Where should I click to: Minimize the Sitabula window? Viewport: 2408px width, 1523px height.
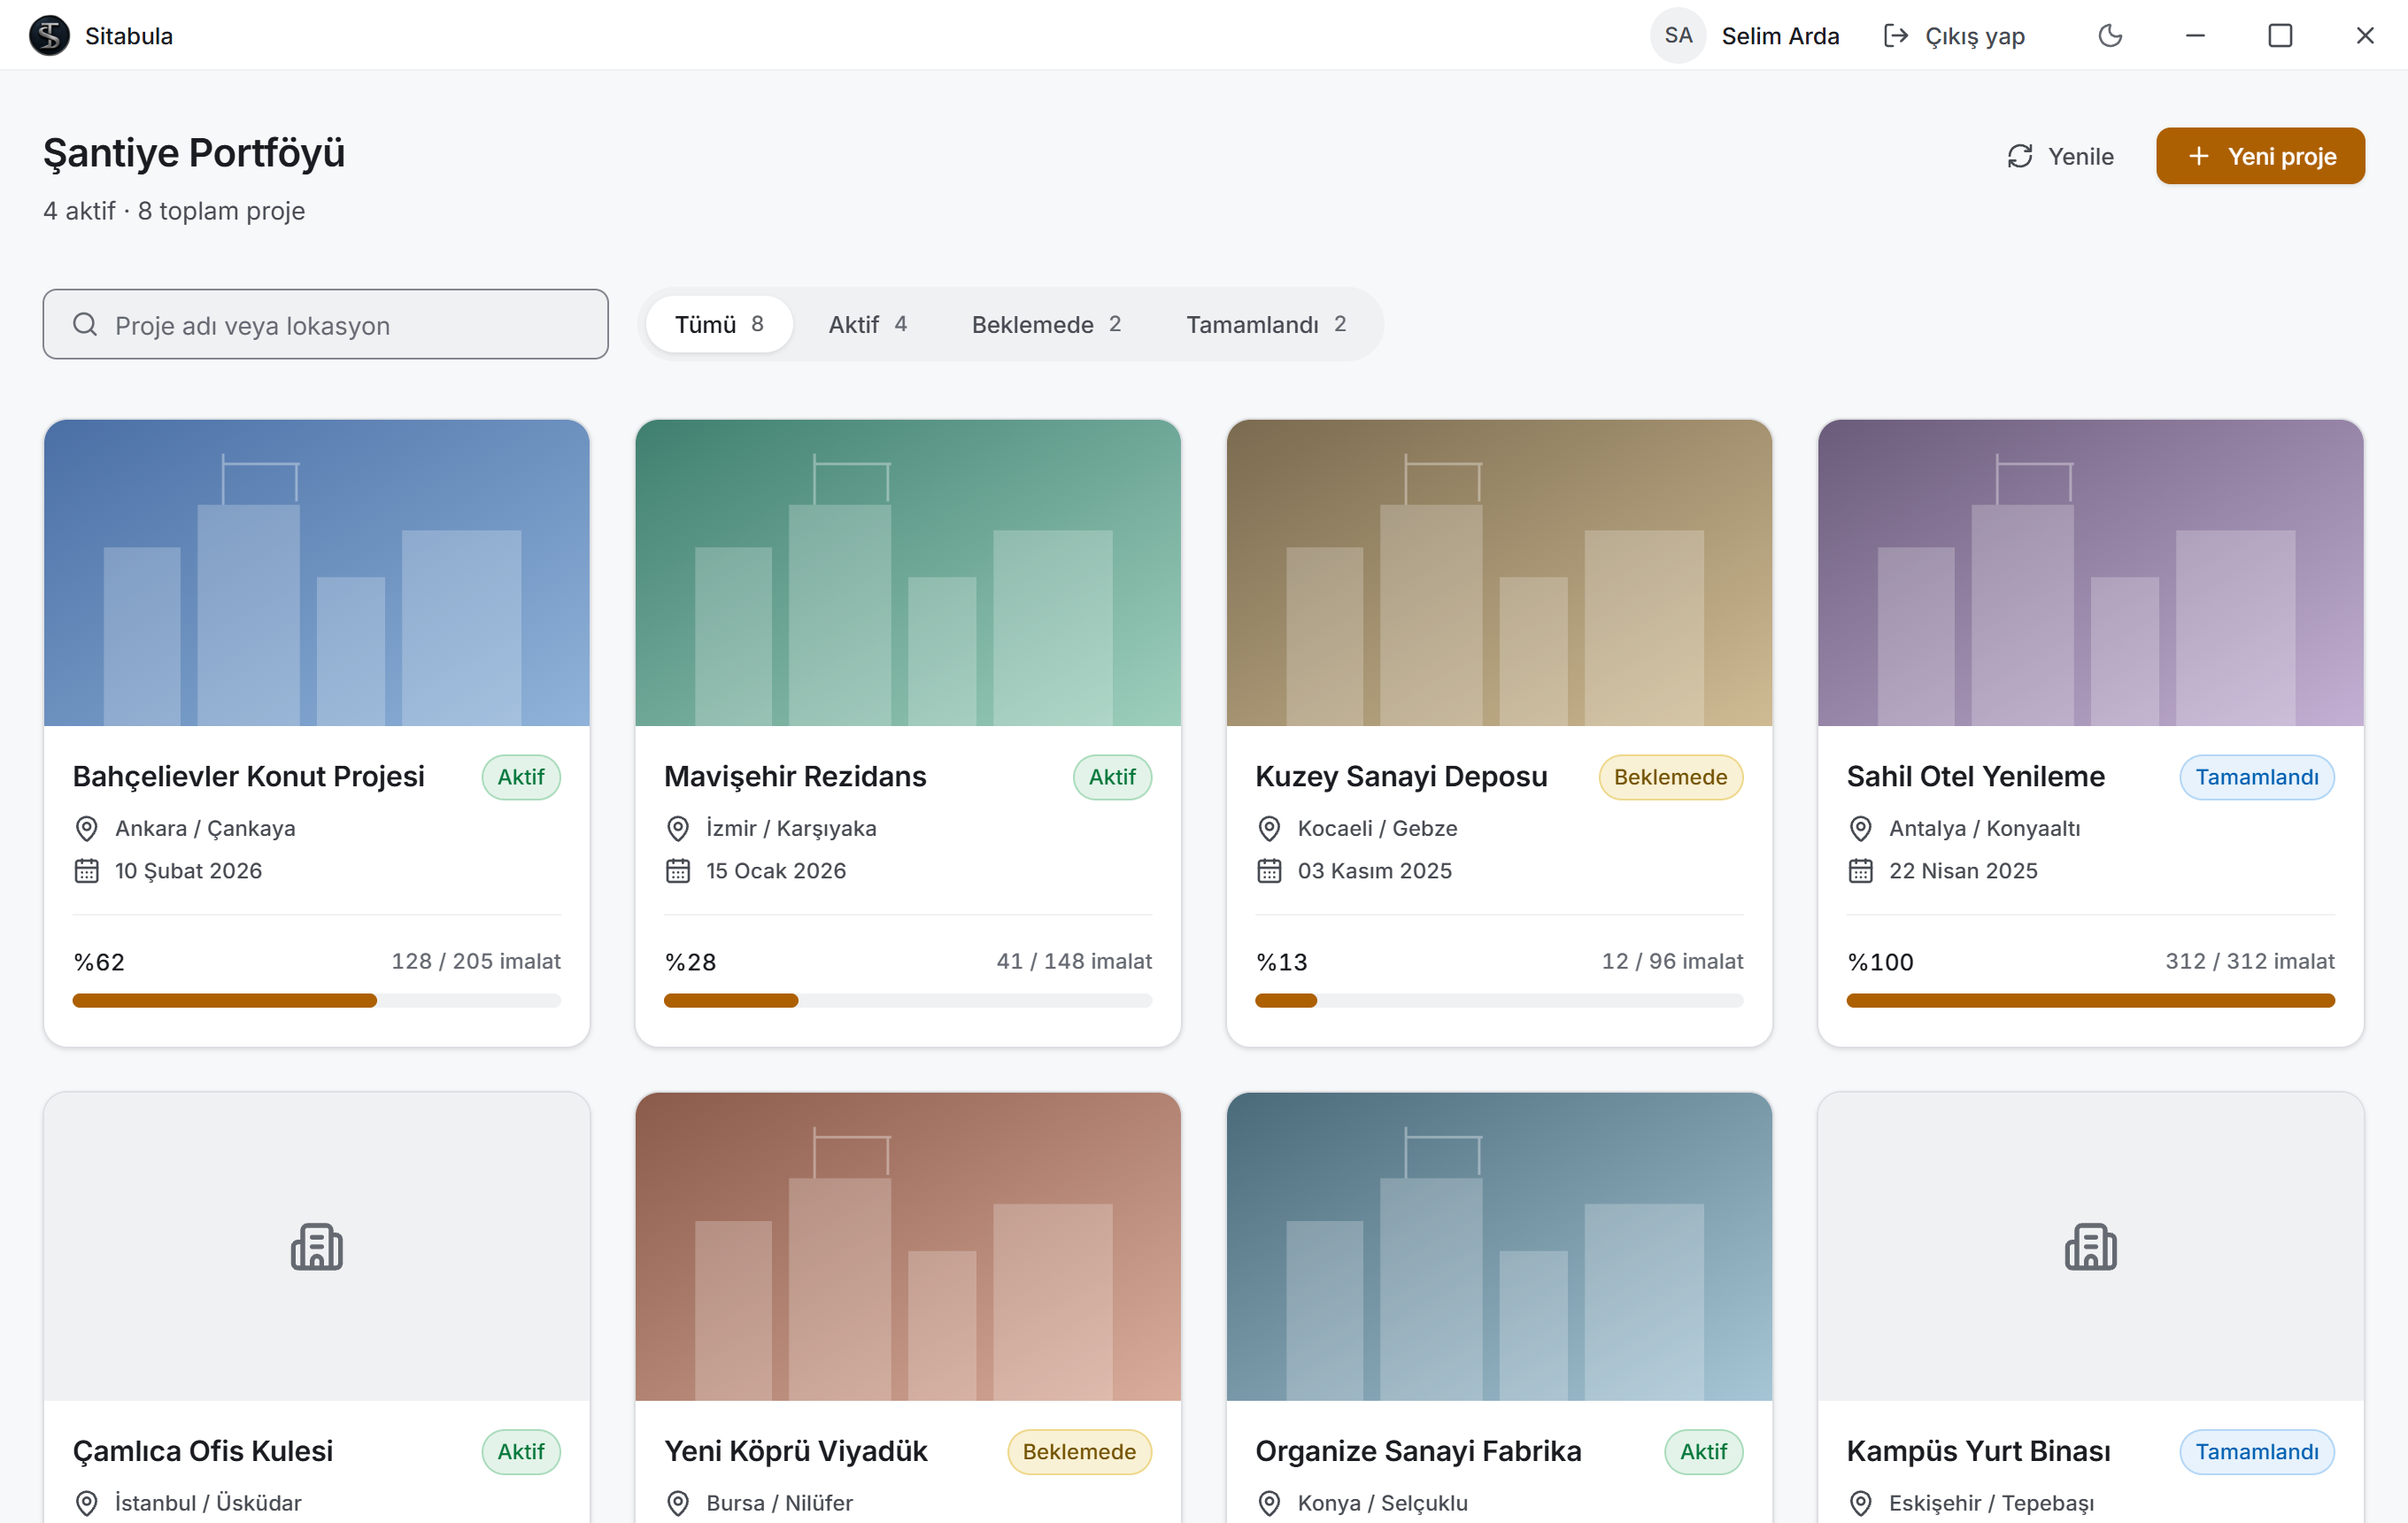pos(2195,36)
